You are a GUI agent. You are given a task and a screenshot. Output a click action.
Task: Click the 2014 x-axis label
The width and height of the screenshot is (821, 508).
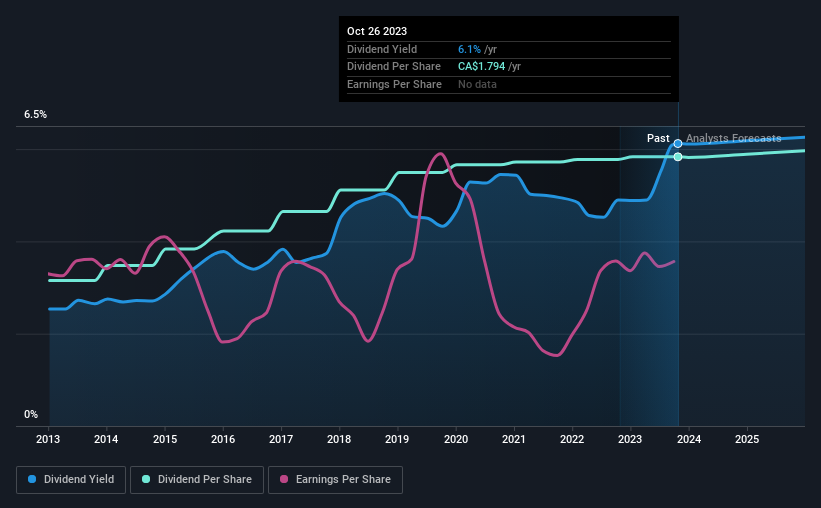(106, 439)
